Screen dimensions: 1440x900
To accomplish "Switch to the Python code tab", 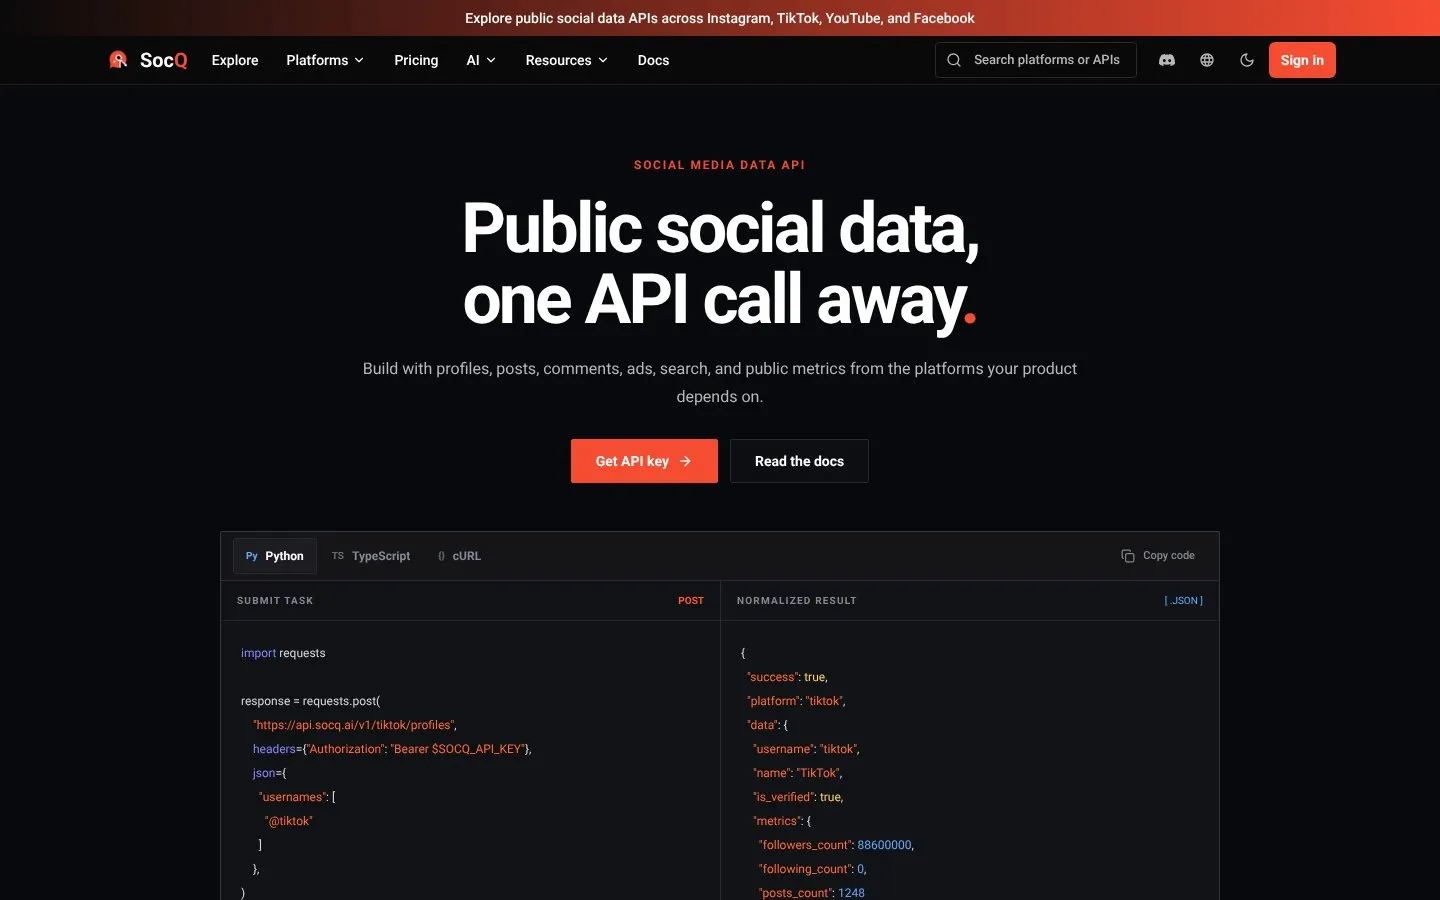I will 275,556.
